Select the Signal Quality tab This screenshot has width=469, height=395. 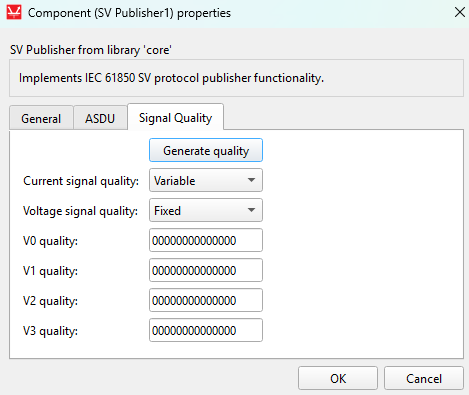(x=175, y=117)
